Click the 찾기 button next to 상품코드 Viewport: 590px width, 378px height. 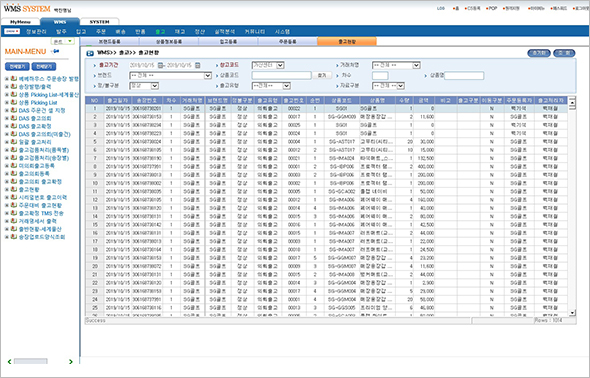[x=322, y=76]
